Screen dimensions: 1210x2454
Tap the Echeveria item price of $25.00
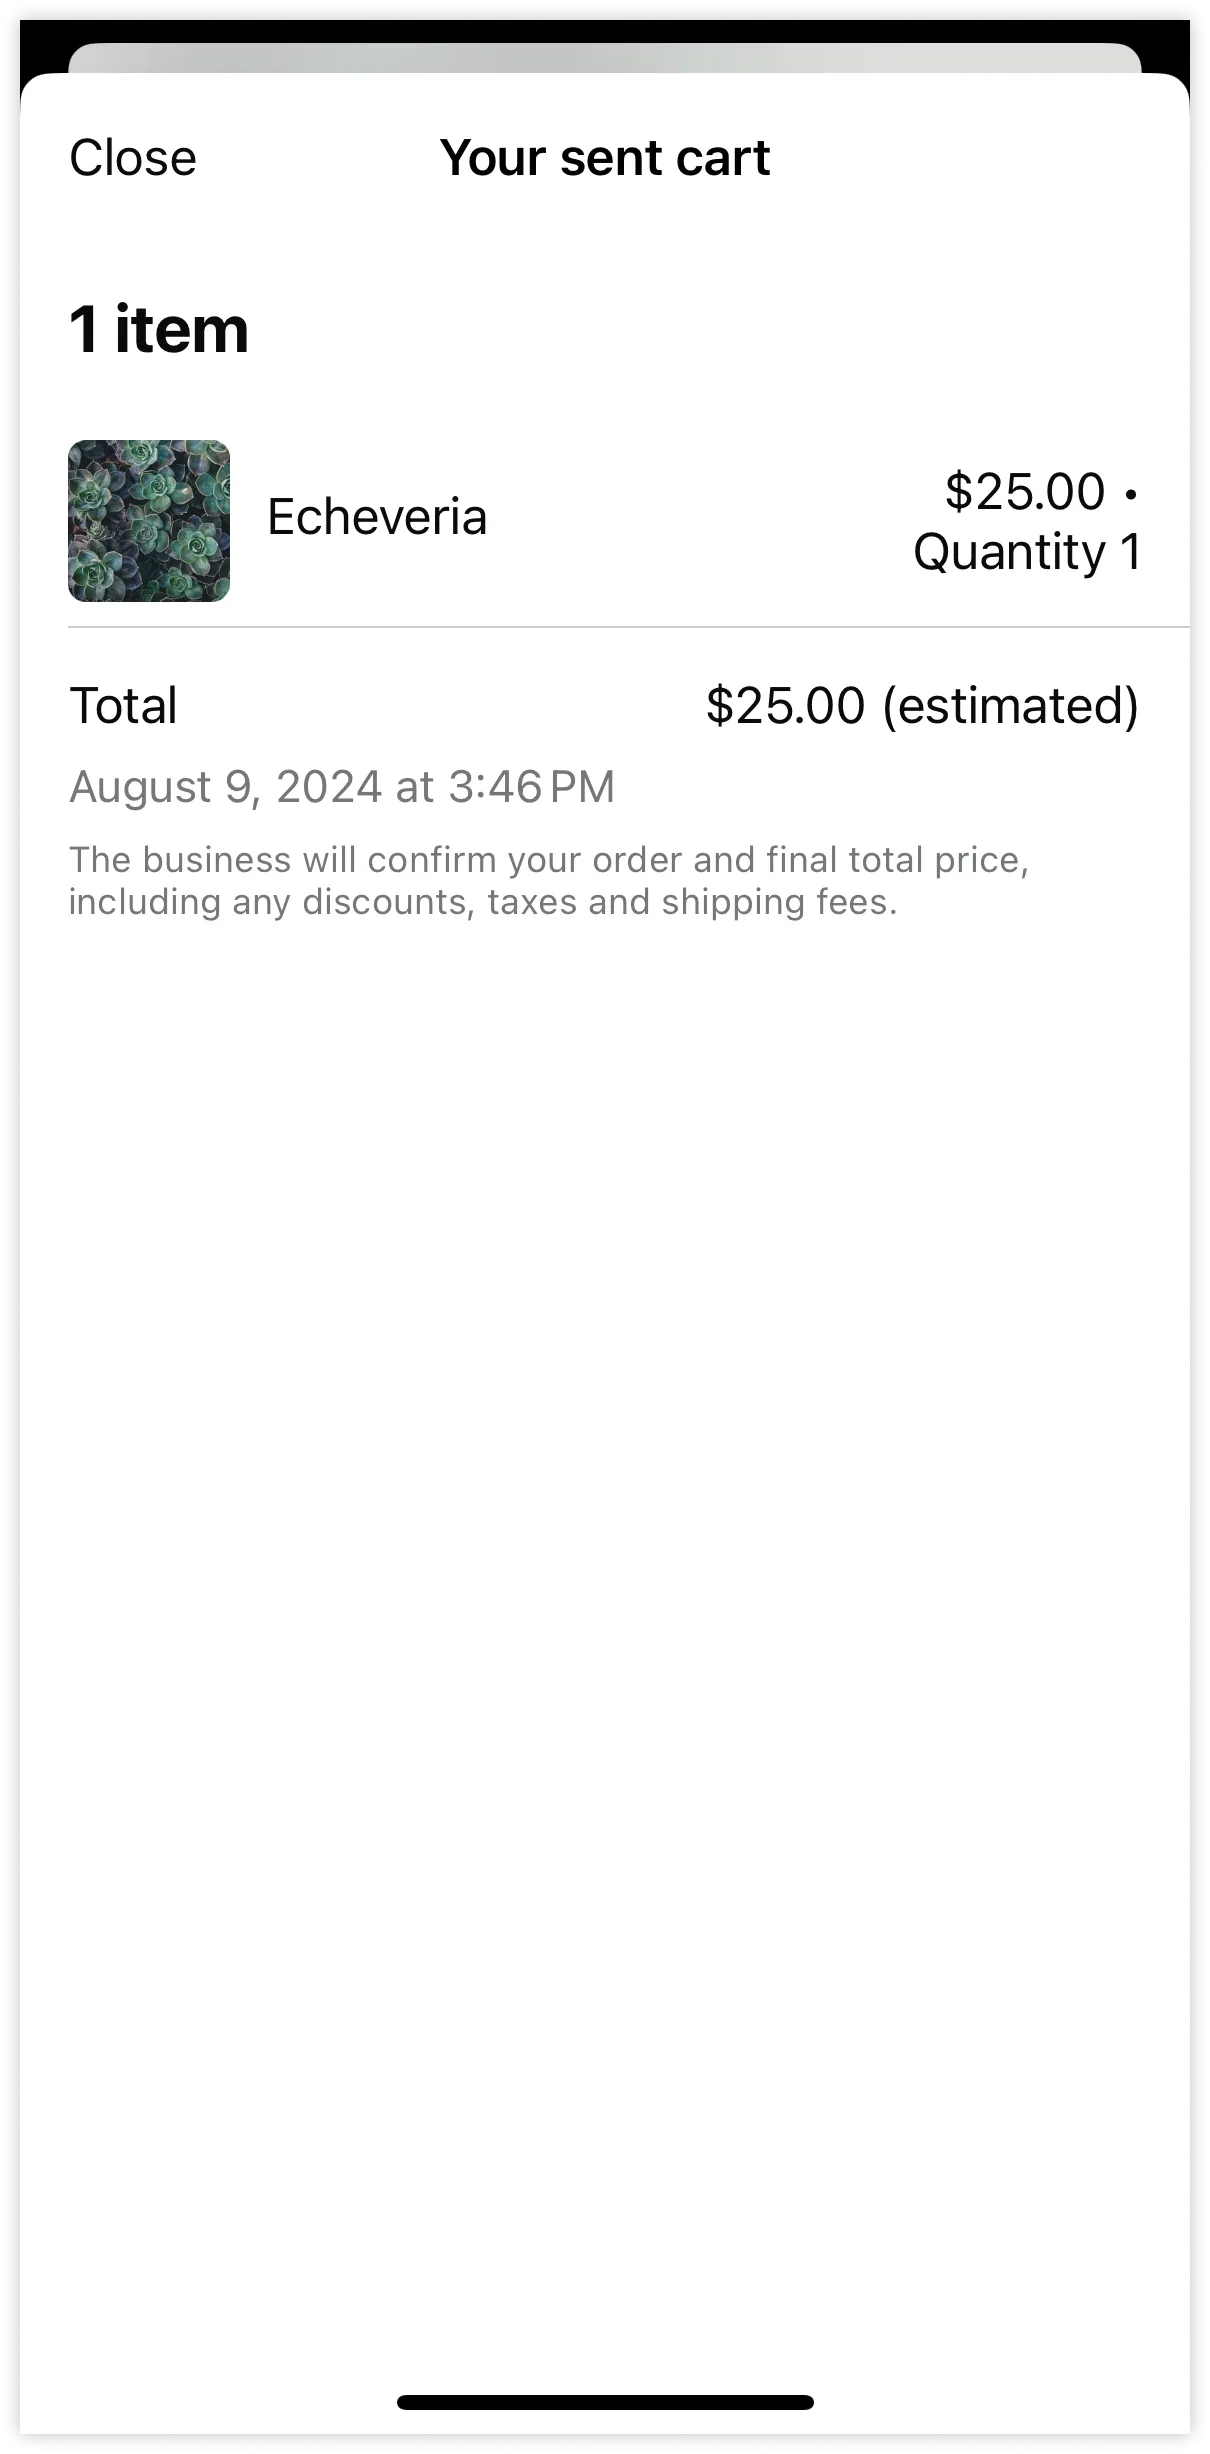pos(1024,491)
